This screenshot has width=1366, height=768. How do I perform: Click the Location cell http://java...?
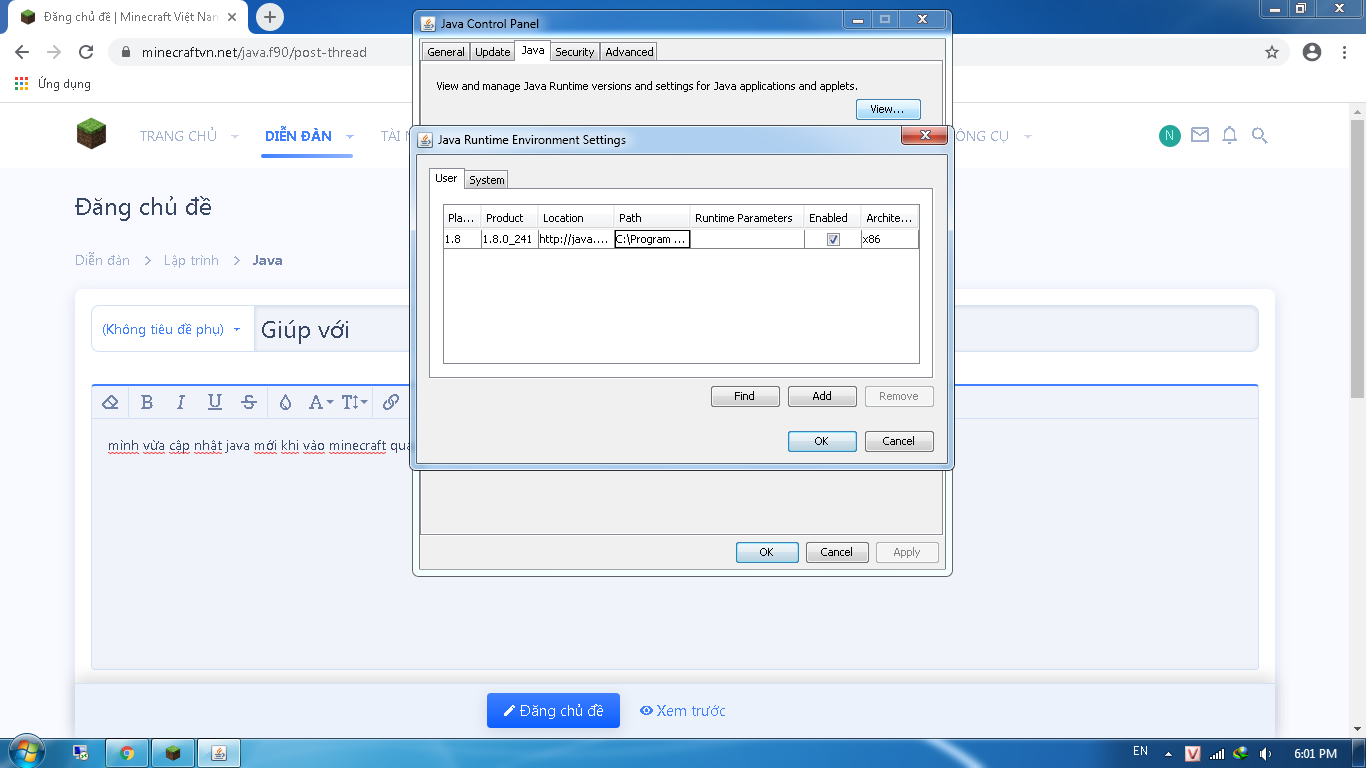point(575,239)
